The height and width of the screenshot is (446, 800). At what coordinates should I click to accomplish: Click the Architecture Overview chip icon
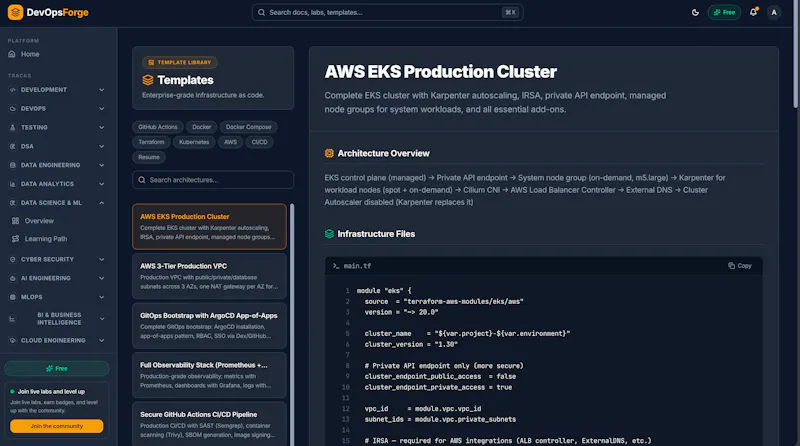(329, 154)
